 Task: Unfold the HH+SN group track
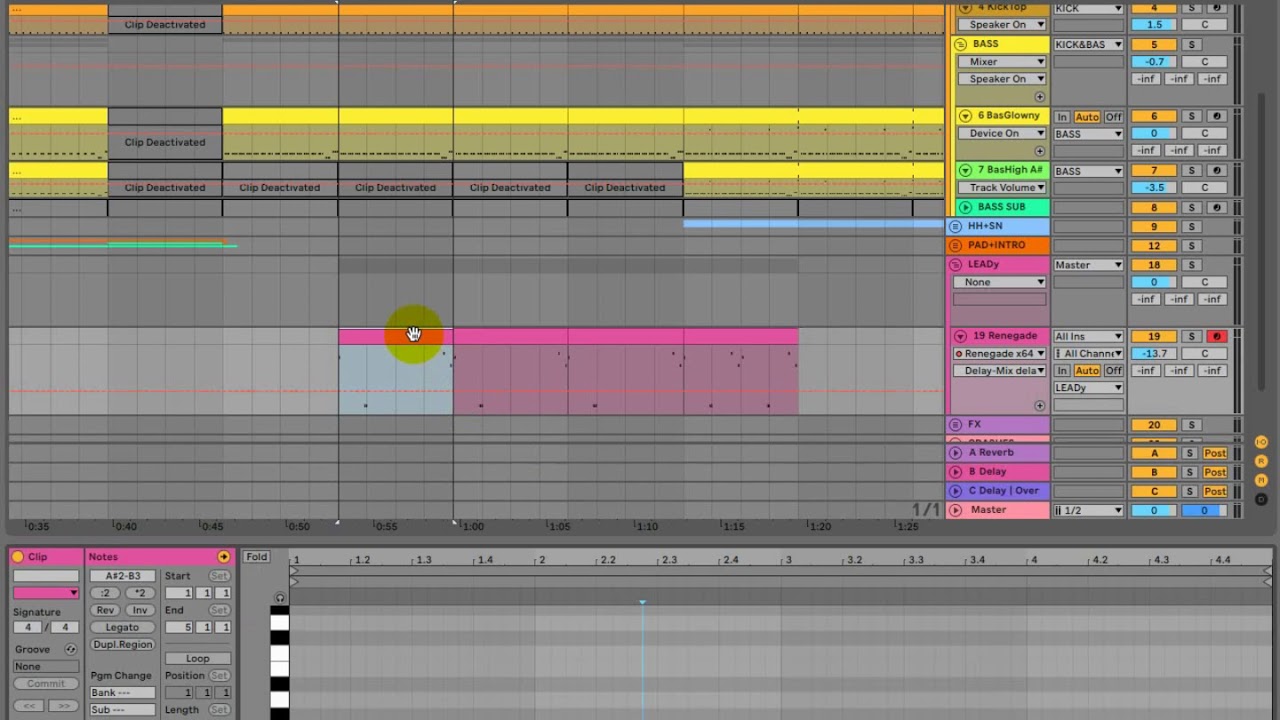point(956,227)
